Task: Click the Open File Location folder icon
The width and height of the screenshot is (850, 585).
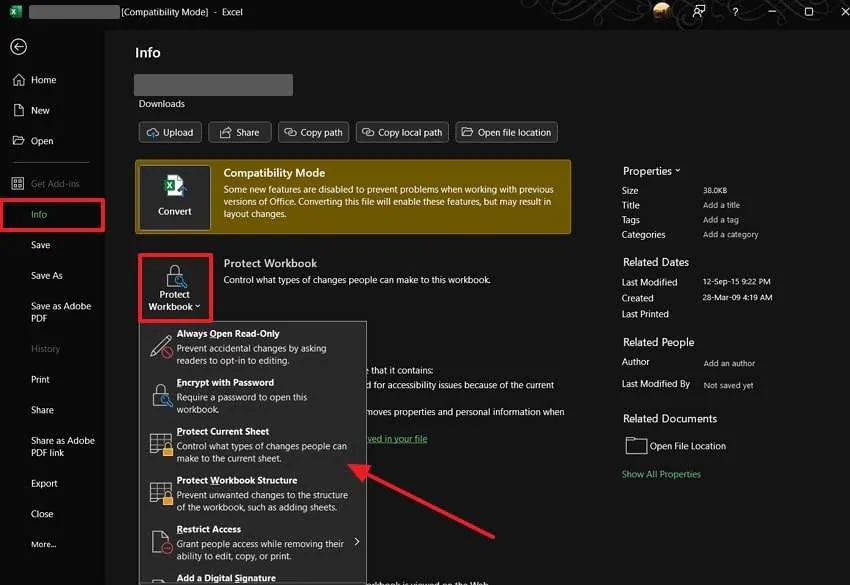Action: click(635, 446)
